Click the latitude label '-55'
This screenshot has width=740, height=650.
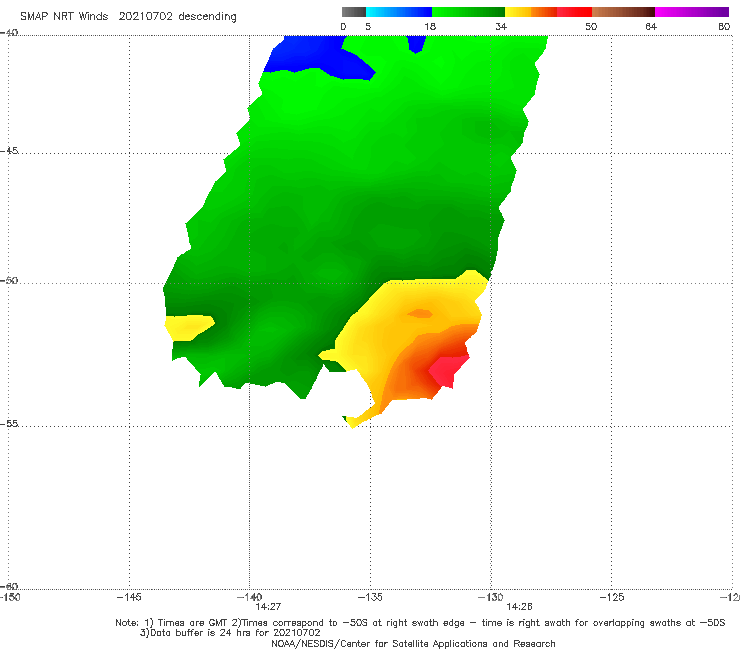pyautogui.click(x=9, y=423)
